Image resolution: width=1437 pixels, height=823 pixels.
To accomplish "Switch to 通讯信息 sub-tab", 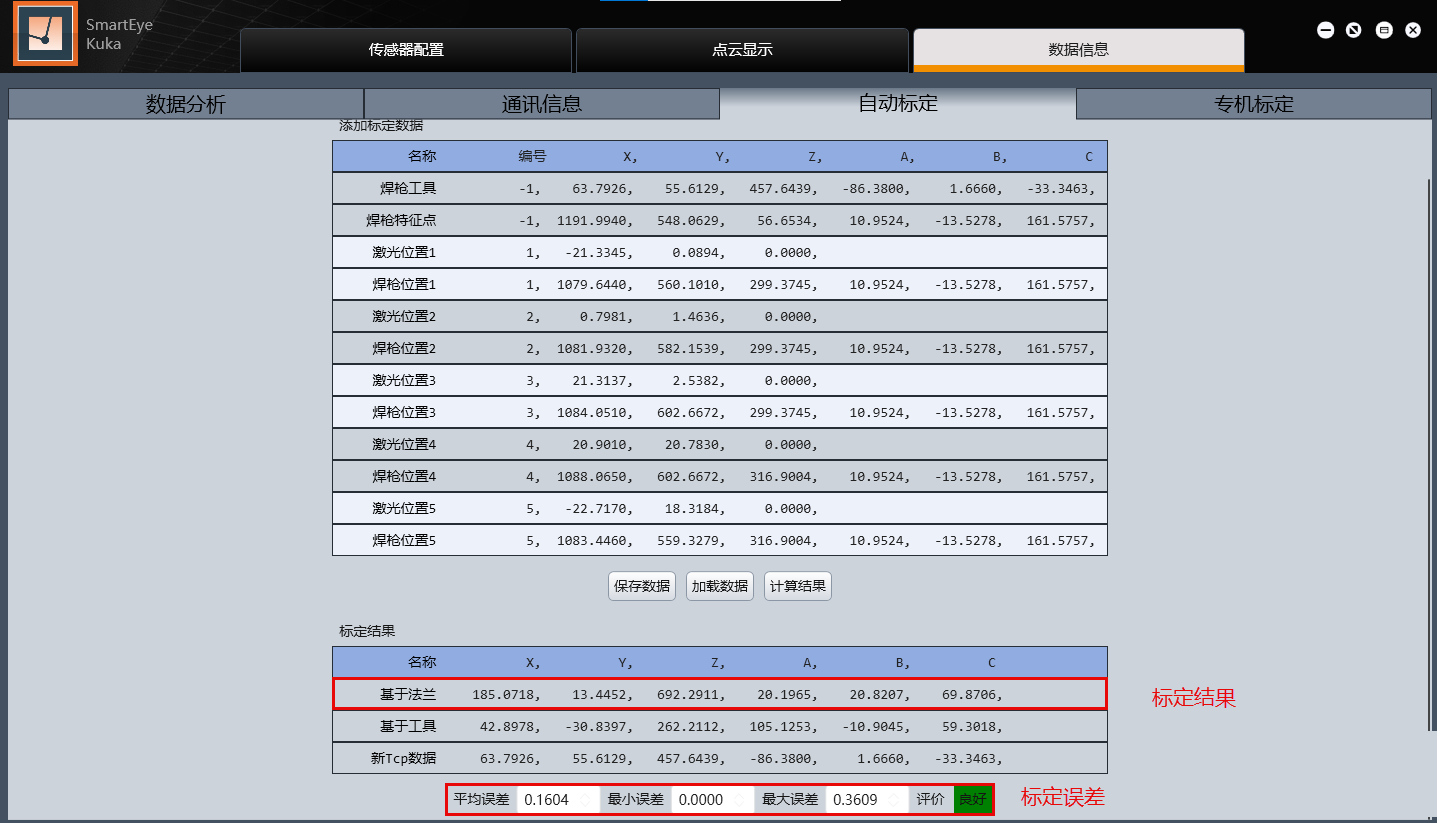I will 541,104.
